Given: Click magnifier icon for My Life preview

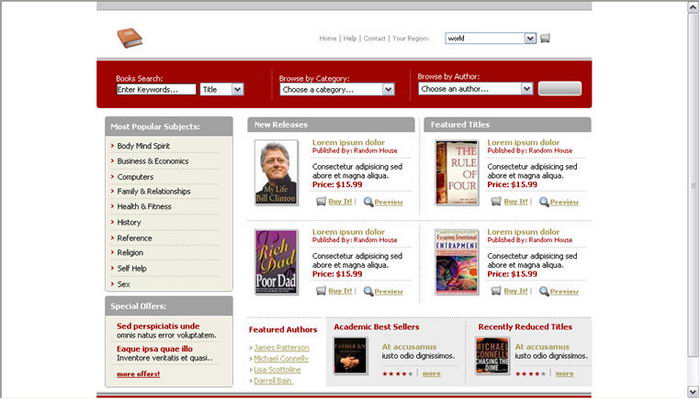Looking at the screenshot, I should click(x=368, y=202).
